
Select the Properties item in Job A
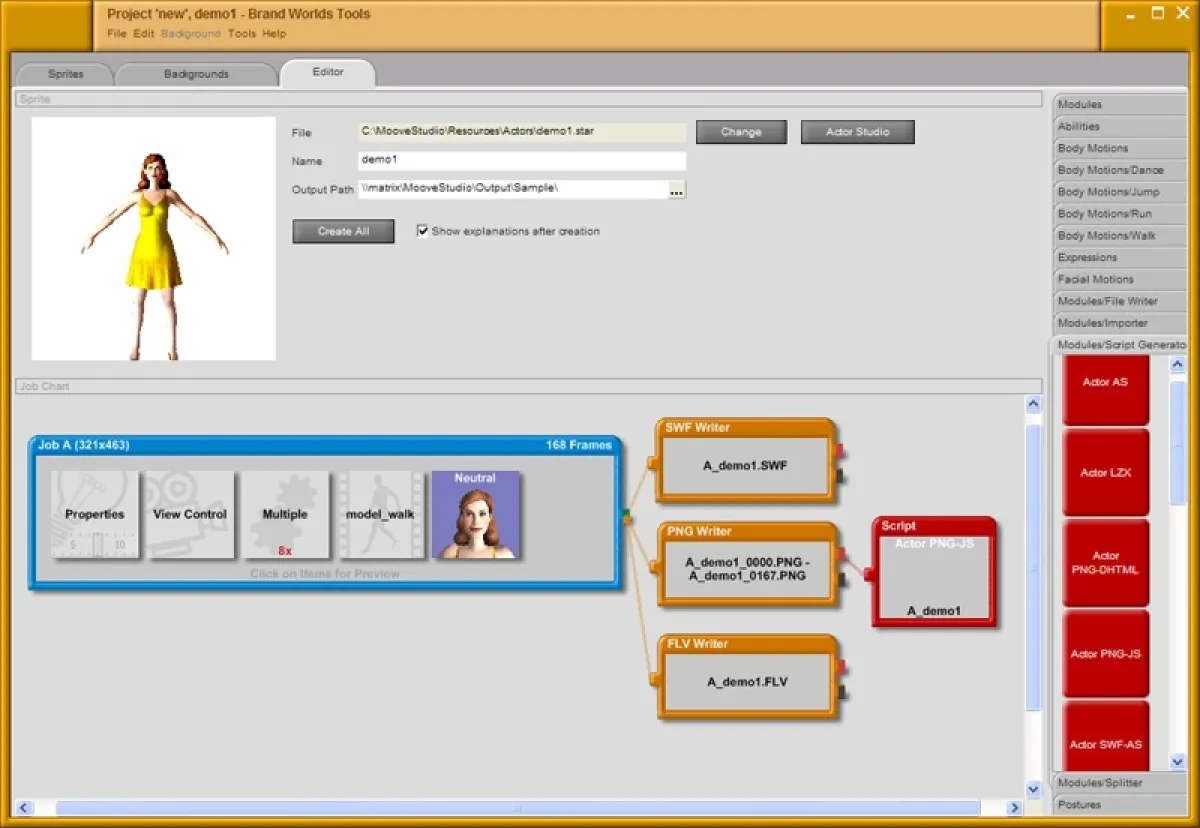(x=95, y=514)
